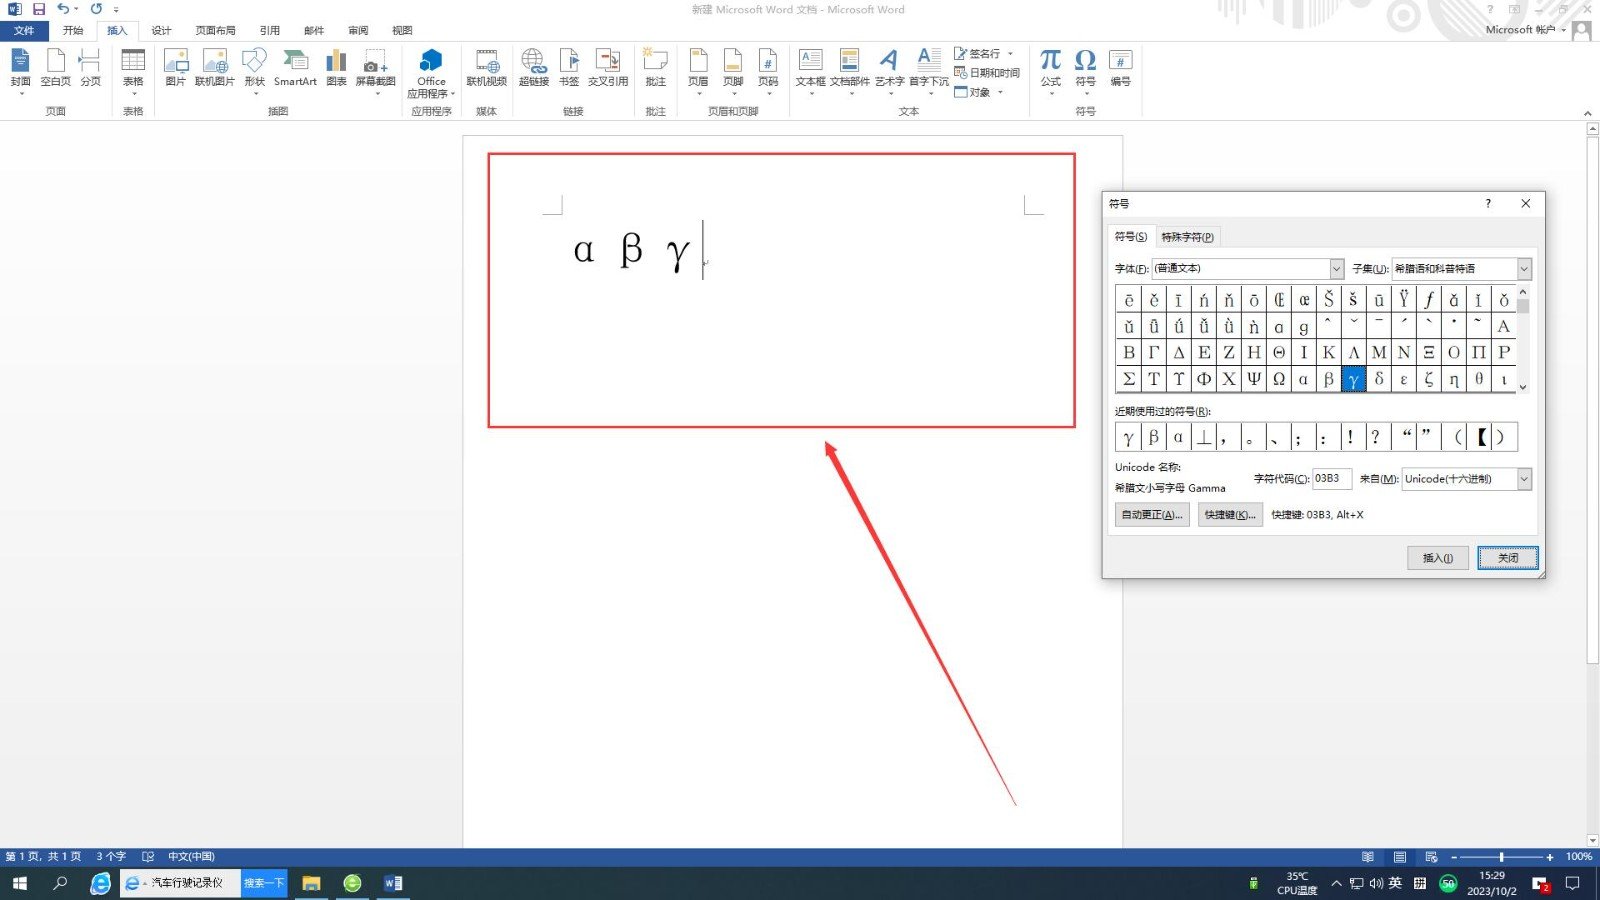Expand the 来自 Unicode source dropdown
The height and width of the screenshot is (900, 1600).
coord(1524,479)
